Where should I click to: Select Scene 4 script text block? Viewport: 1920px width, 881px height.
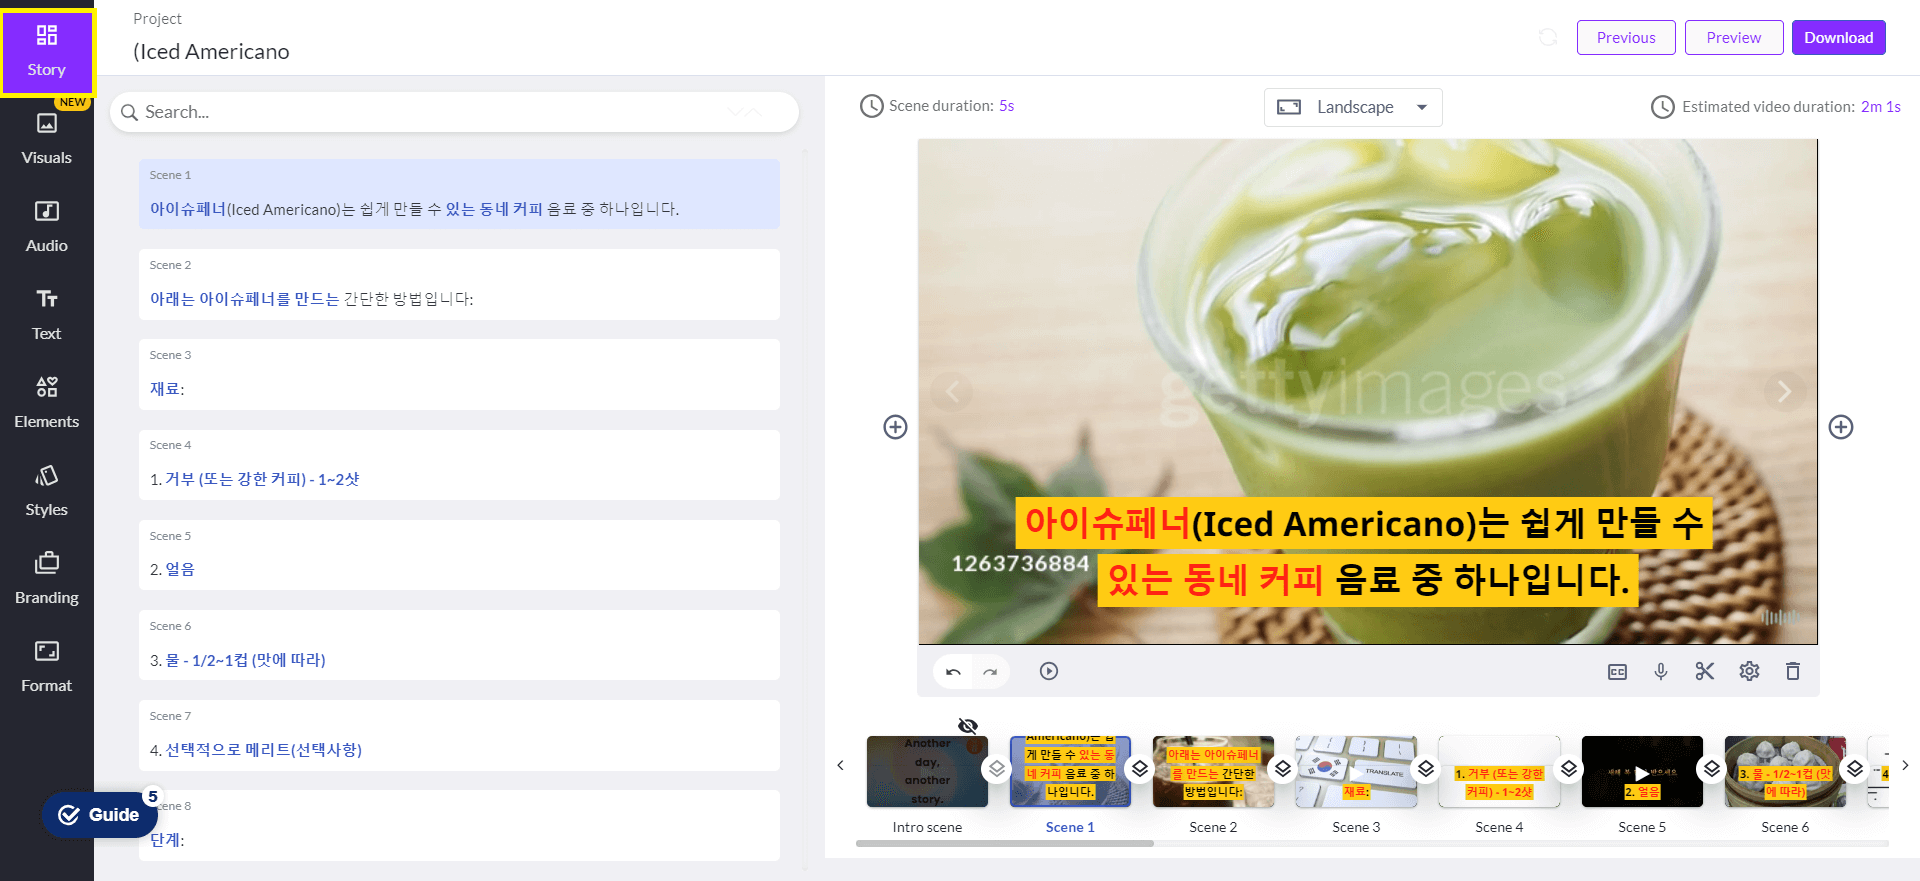point(459,465)
